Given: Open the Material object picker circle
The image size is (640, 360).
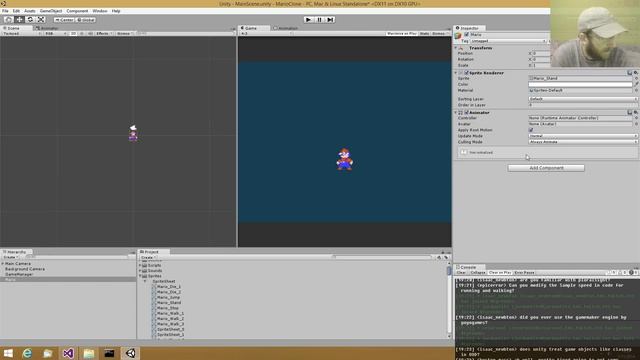Looking at the screenshot, I should coord(636,91).
